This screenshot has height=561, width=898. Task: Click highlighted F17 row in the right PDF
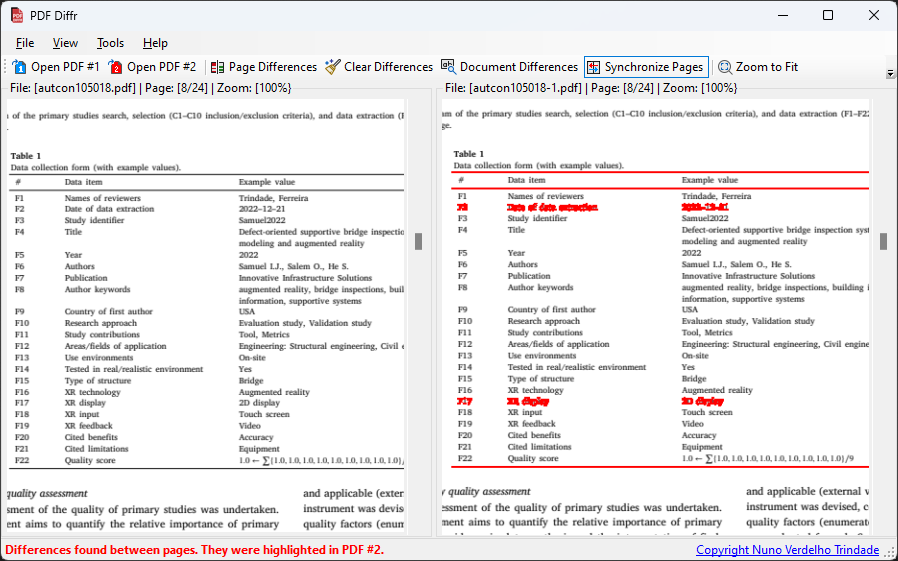[590, 401]
